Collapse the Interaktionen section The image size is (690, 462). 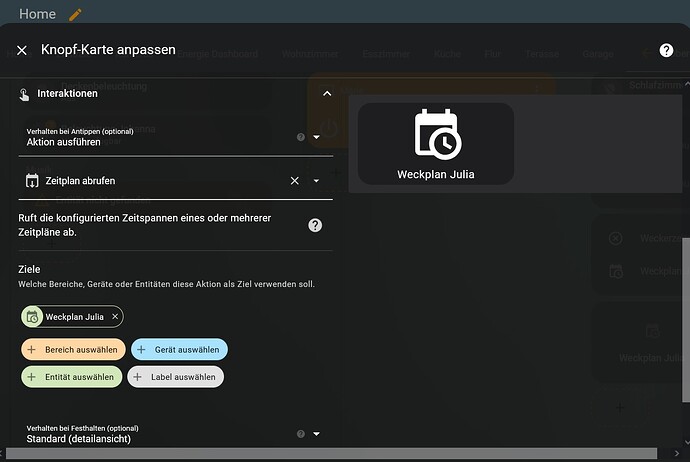(327, 93)
